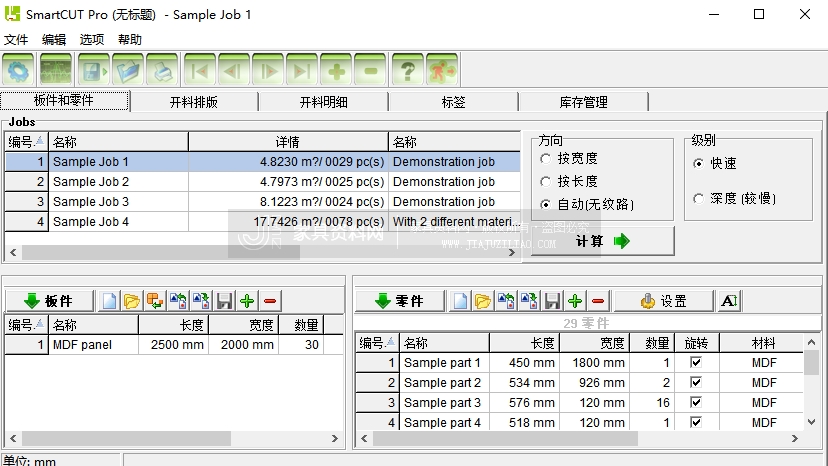Viewport: 828px width, 466px height.
Task: Add a part with green plus icon
Action: point(575,301)
